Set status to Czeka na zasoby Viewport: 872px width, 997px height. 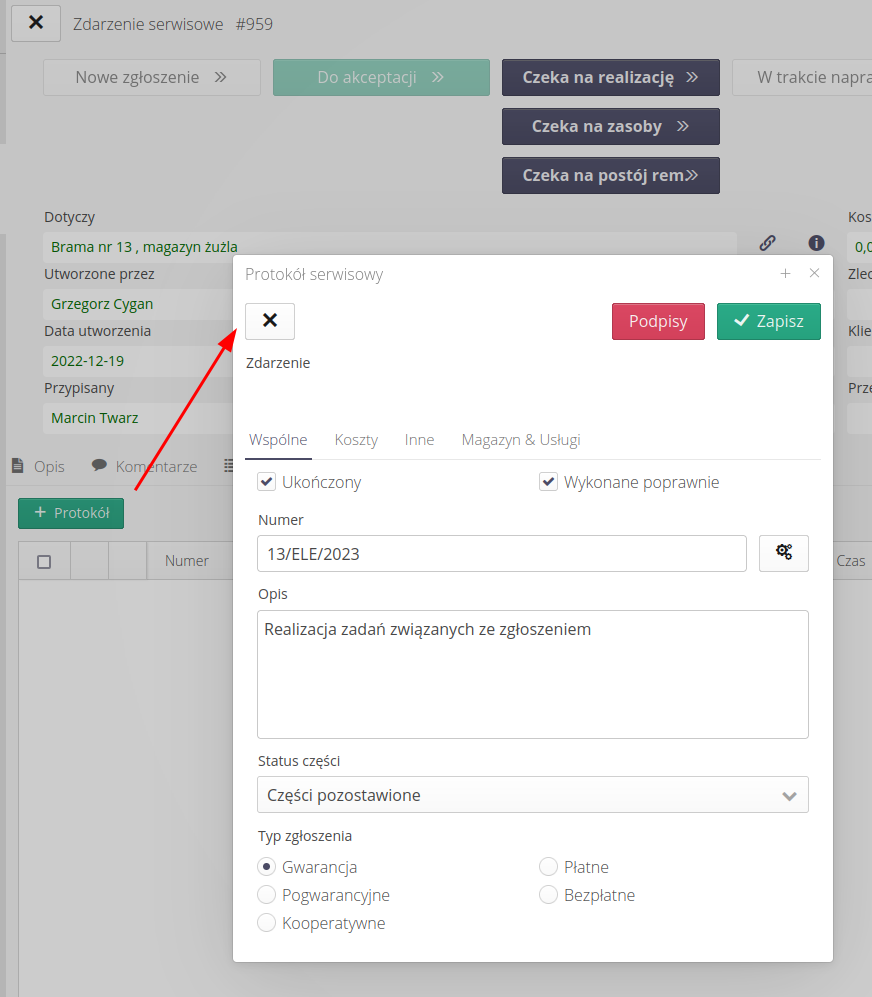(x=610, y=126)
